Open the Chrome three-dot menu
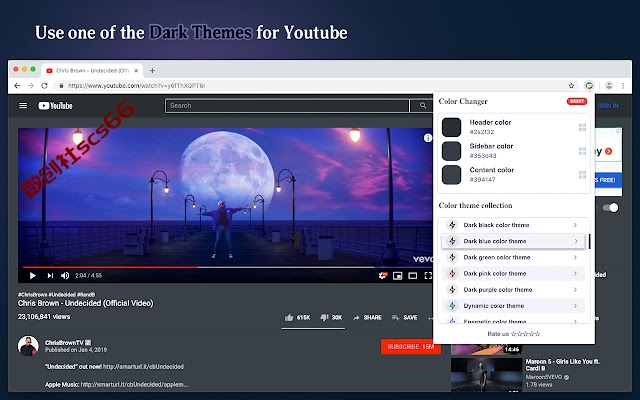The width and height of the screenshot is (640, 400). 623,86
